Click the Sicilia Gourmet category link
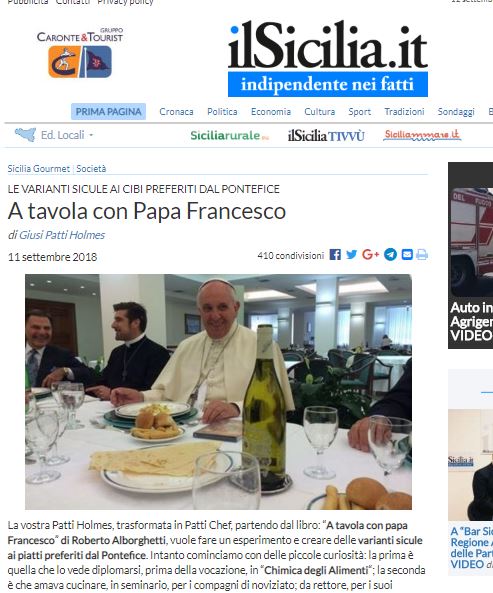493x593 pixels. point(39,169)
